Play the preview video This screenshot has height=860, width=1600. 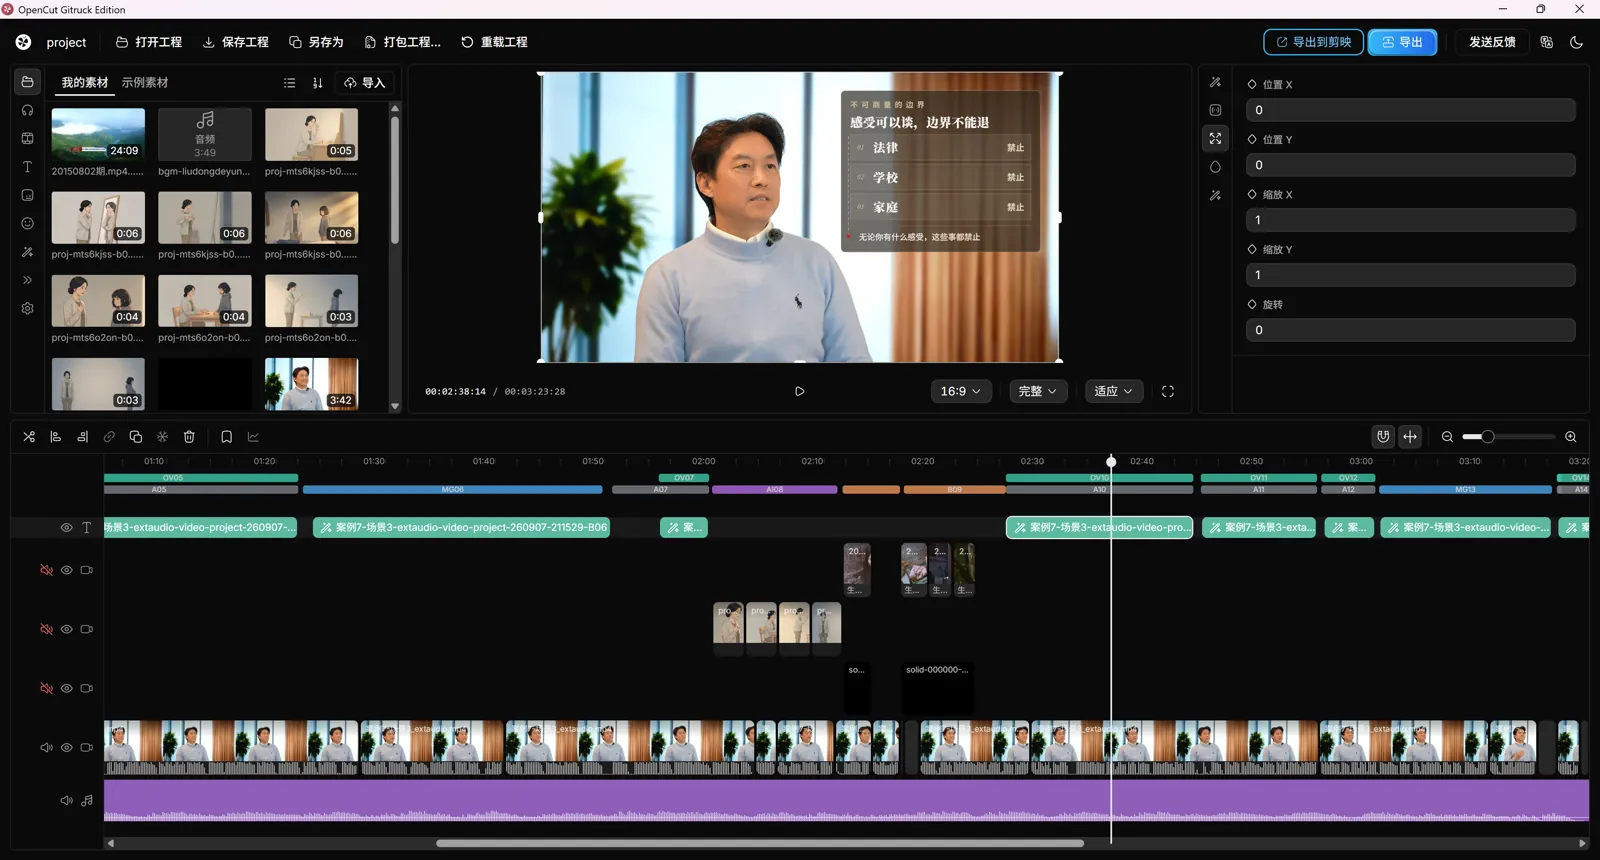(800, 391)
